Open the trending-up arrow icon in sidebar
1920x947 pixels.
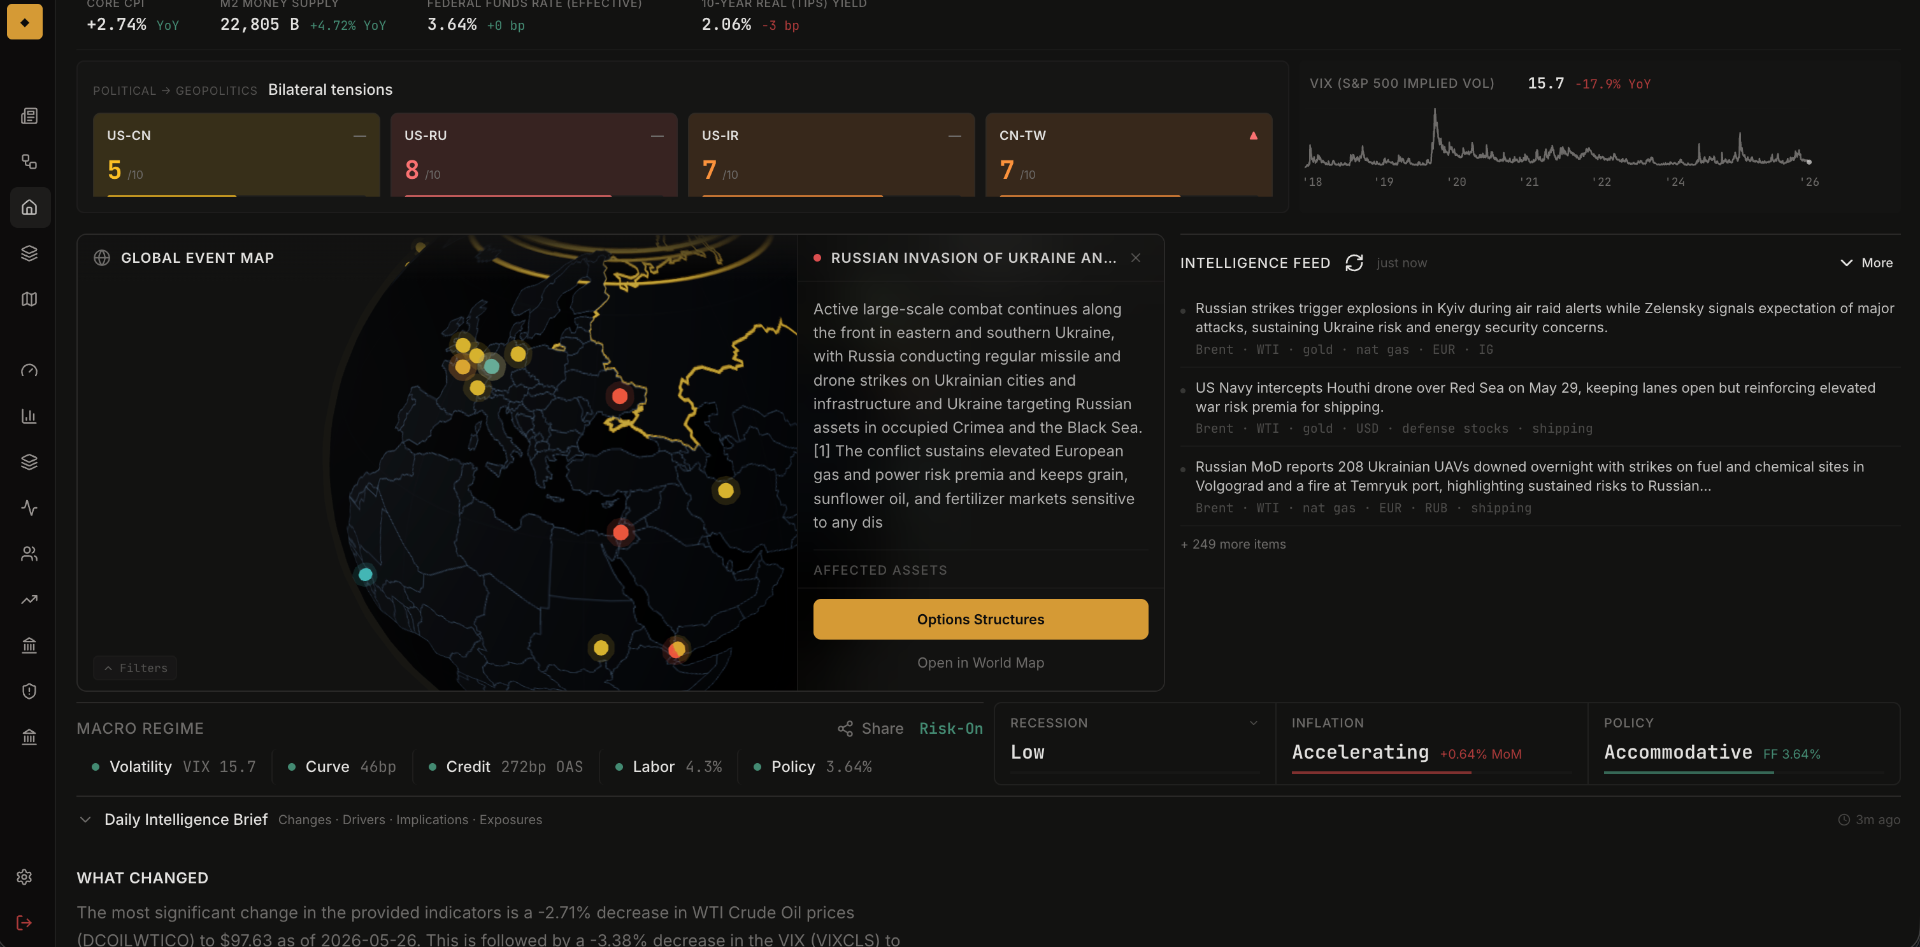click(29, 600)
